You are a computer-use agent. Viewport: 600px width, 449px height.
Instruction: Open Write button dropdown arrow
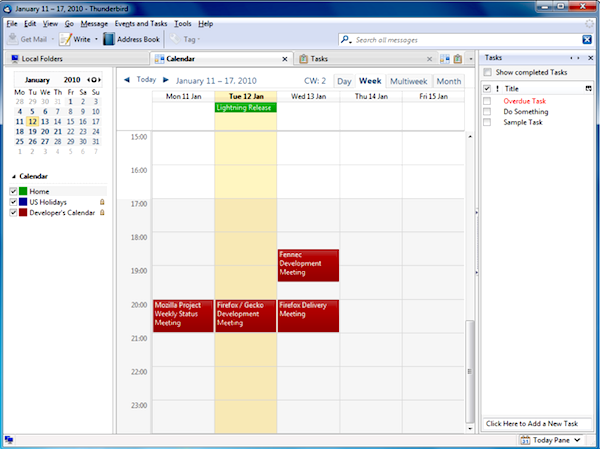tap(96, 39)
